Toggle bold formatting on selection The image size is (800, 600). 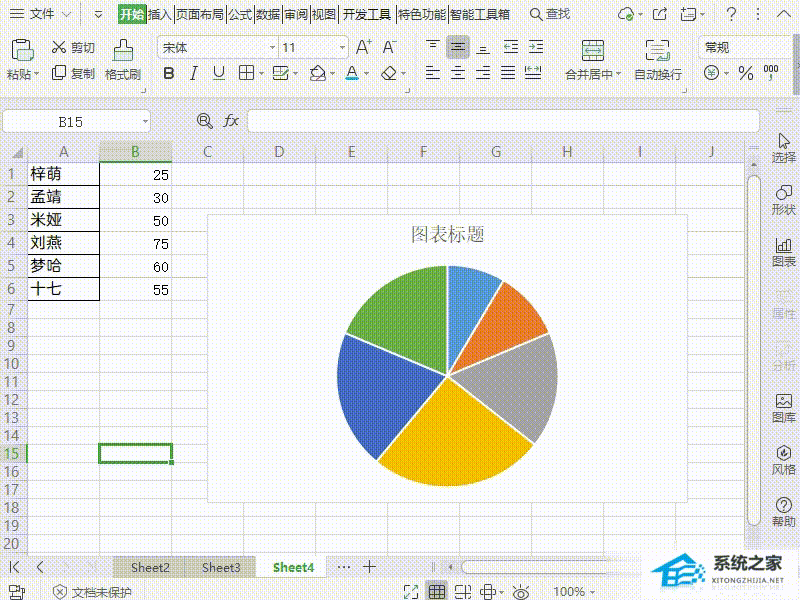pos(167,73)
